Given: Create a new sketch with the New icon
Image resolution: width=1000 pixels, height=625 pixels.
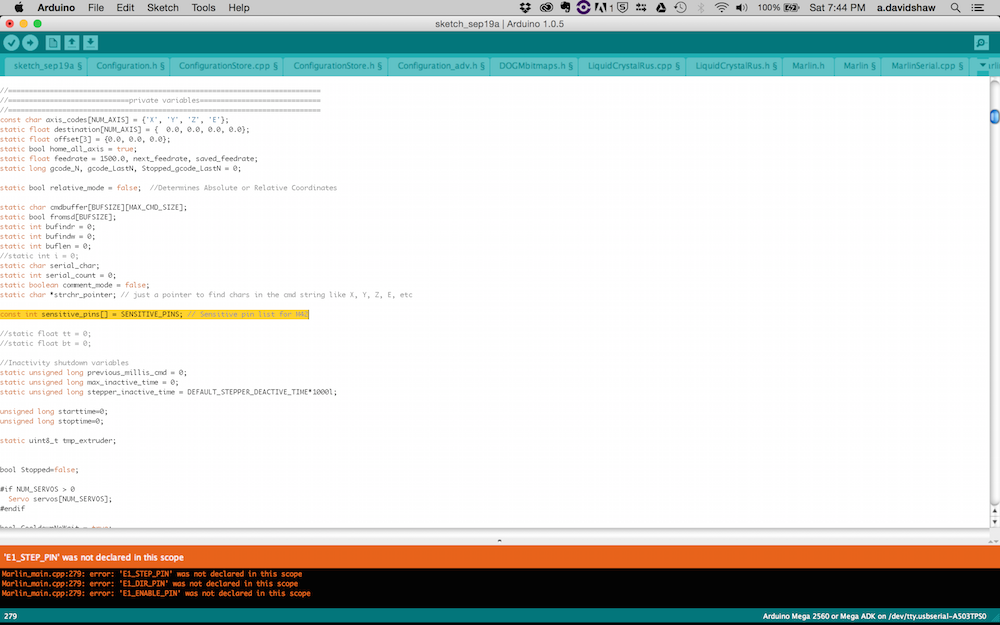Looking at the screenshot, I should click(53, 43).
